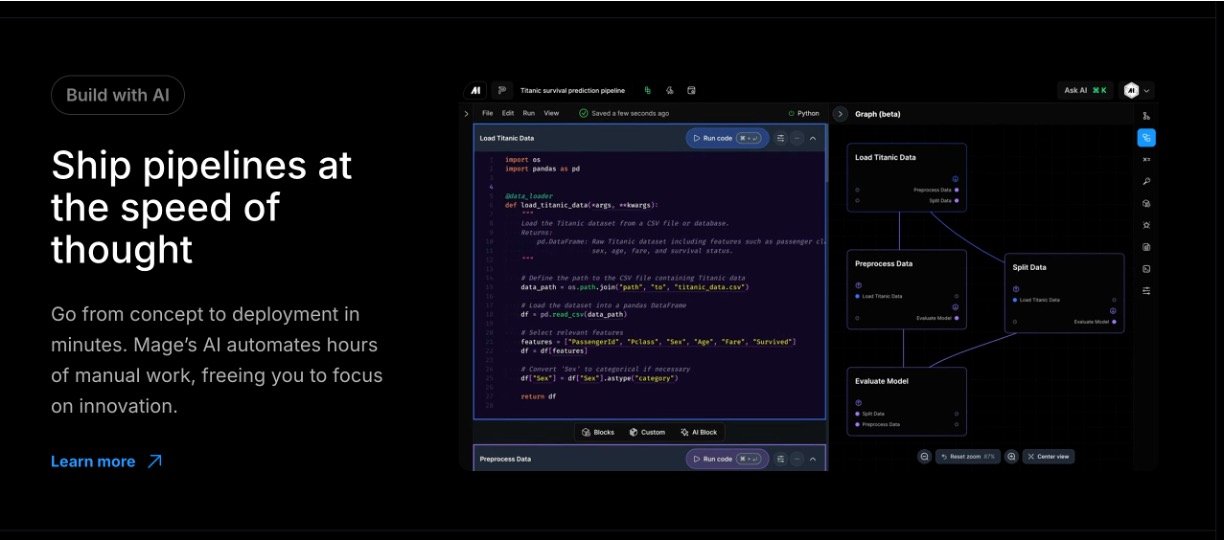The image size is (1224, 540).
Task: Open the terminal icon in right sidebar
Action: 1146,268
